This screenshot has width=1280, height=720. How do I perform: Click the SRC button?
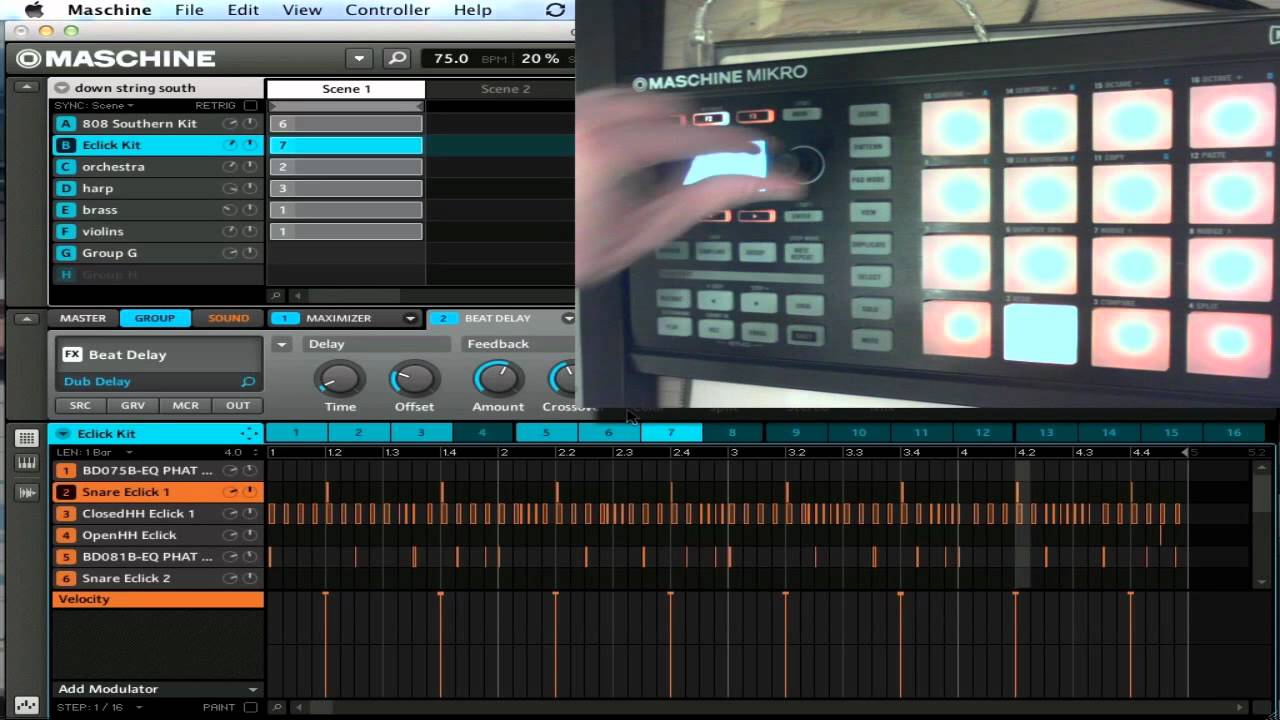click(x=80, y=406)
